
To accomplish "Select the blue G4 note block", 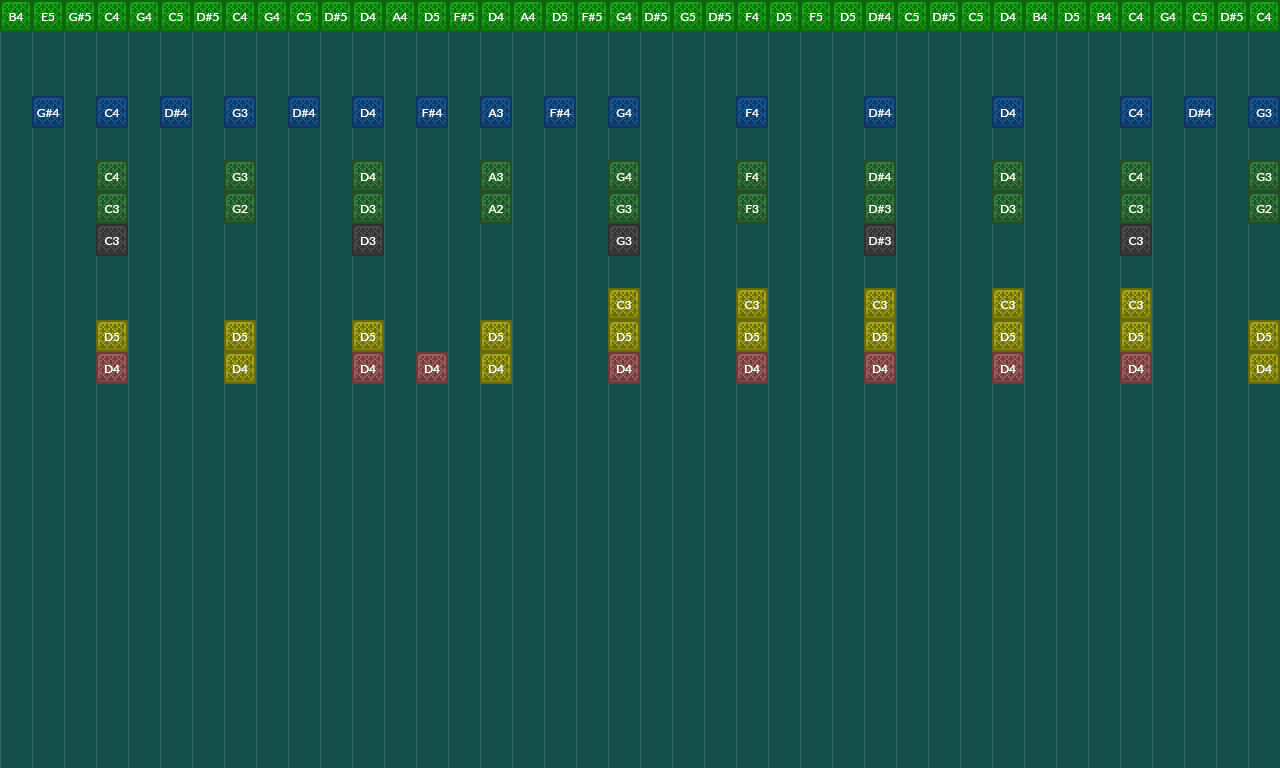I will click(x=624, y=112).
